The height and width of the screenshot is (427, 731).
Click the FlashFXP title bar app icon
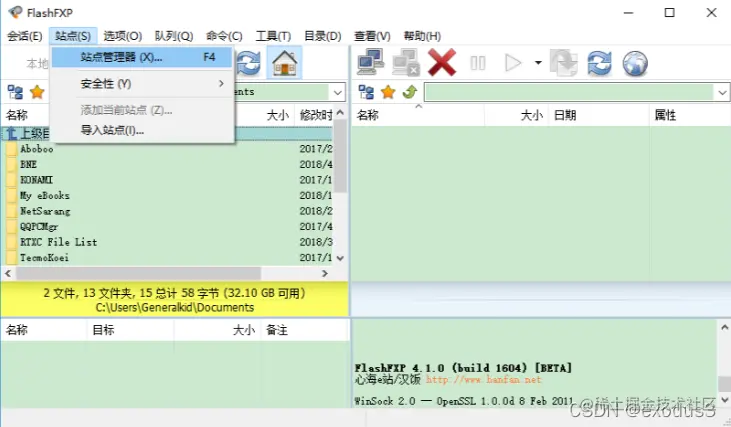pos(15,12)
